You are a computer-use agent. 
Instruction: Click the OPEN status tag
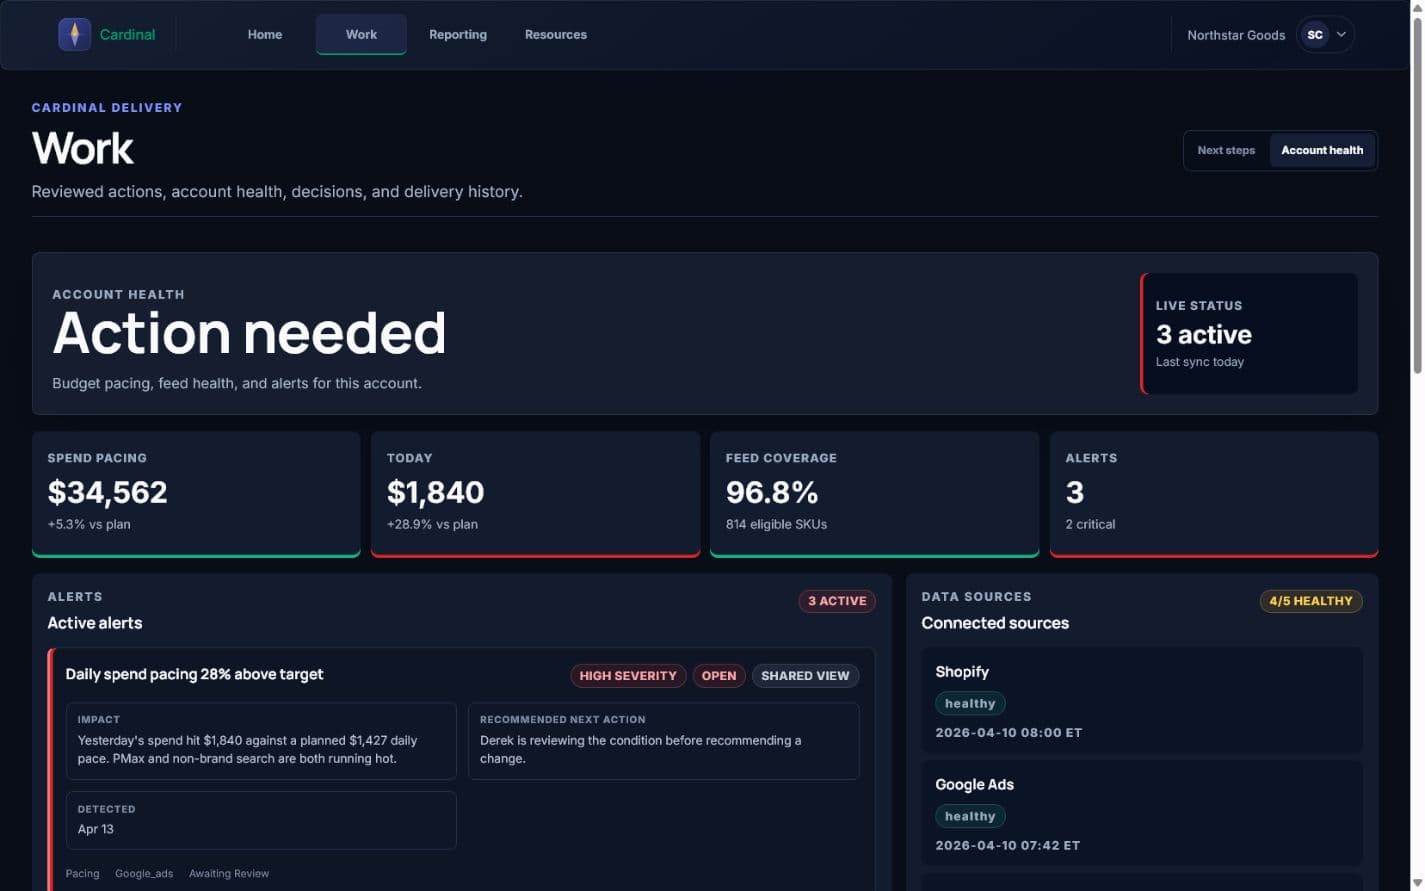719,676
